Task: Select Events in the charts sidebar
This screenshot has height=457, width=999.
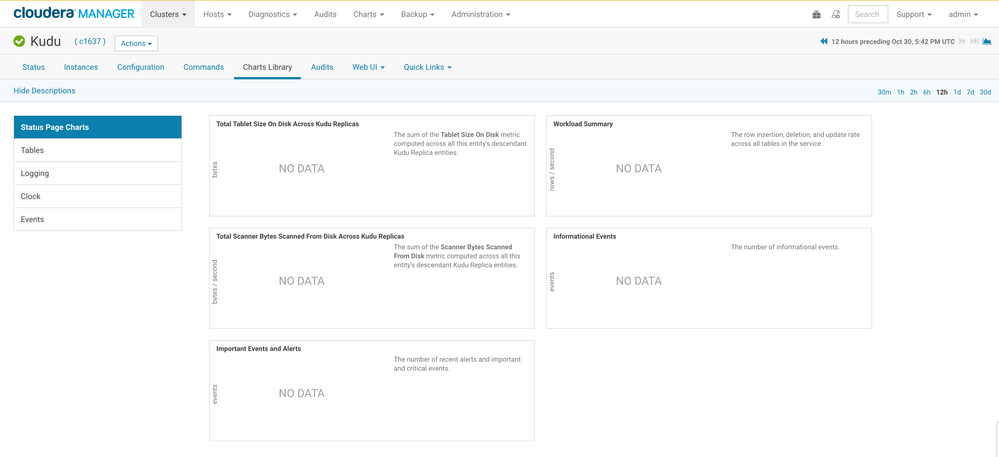Action: (x=97, y=219)
